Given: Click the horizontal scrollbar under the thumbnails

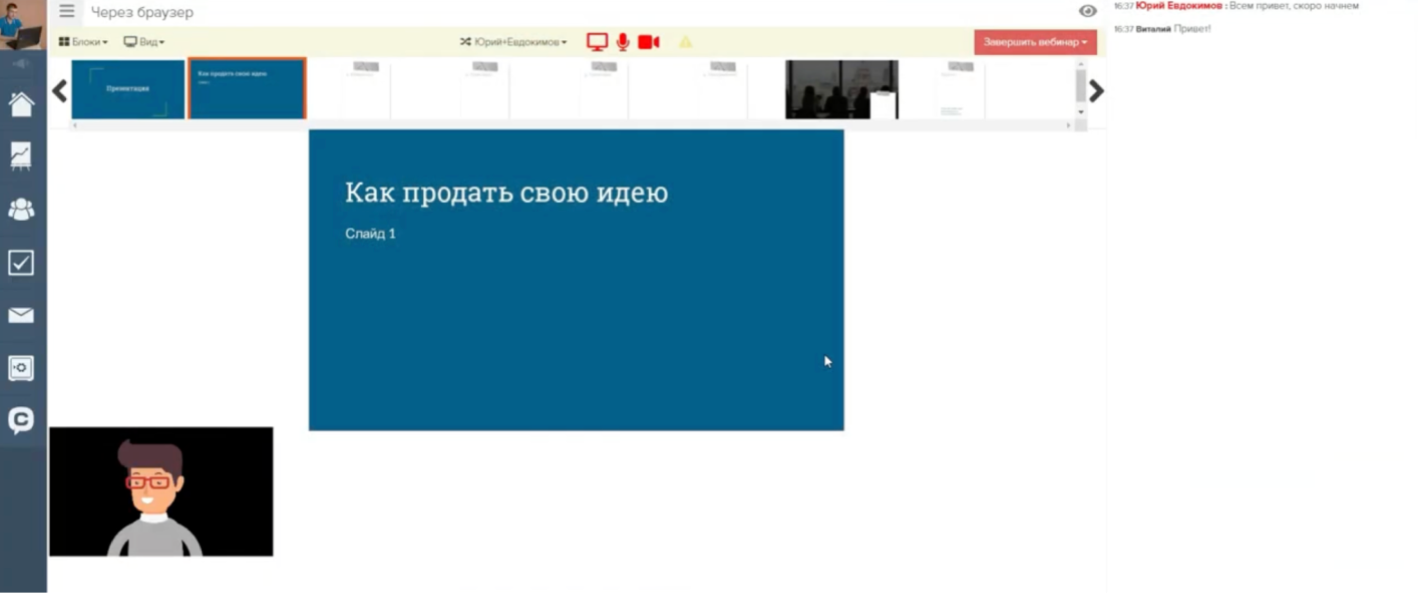Looking at the screenshot, I should point(573,125).
